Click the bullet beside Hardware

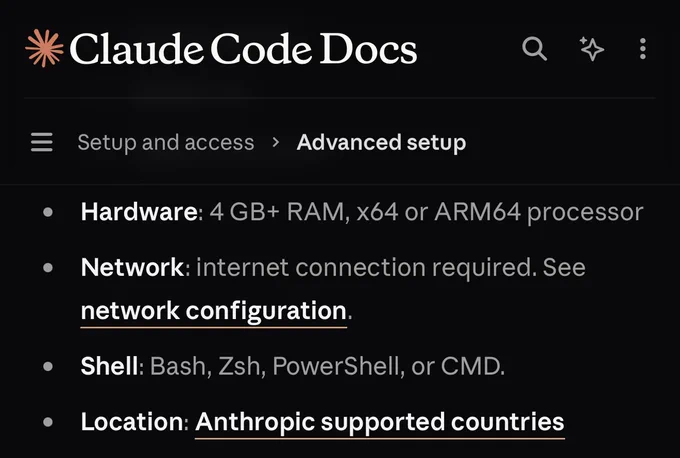click(48, 212)
